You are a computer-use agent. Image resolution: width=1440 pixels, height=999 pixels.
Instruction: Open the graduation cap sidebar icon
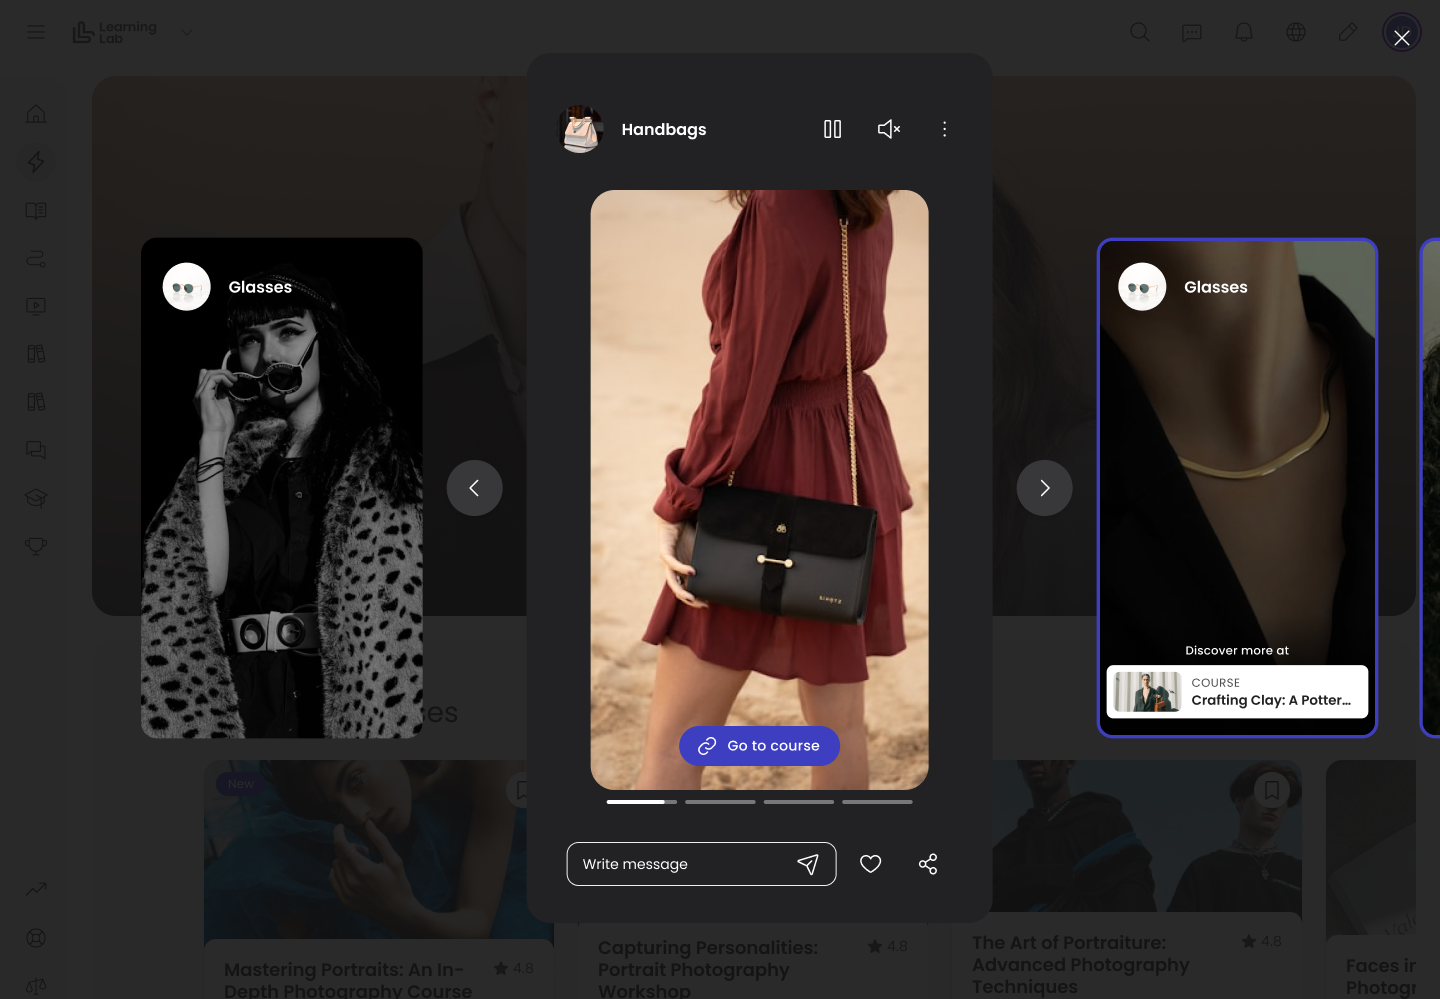[36, 498]
